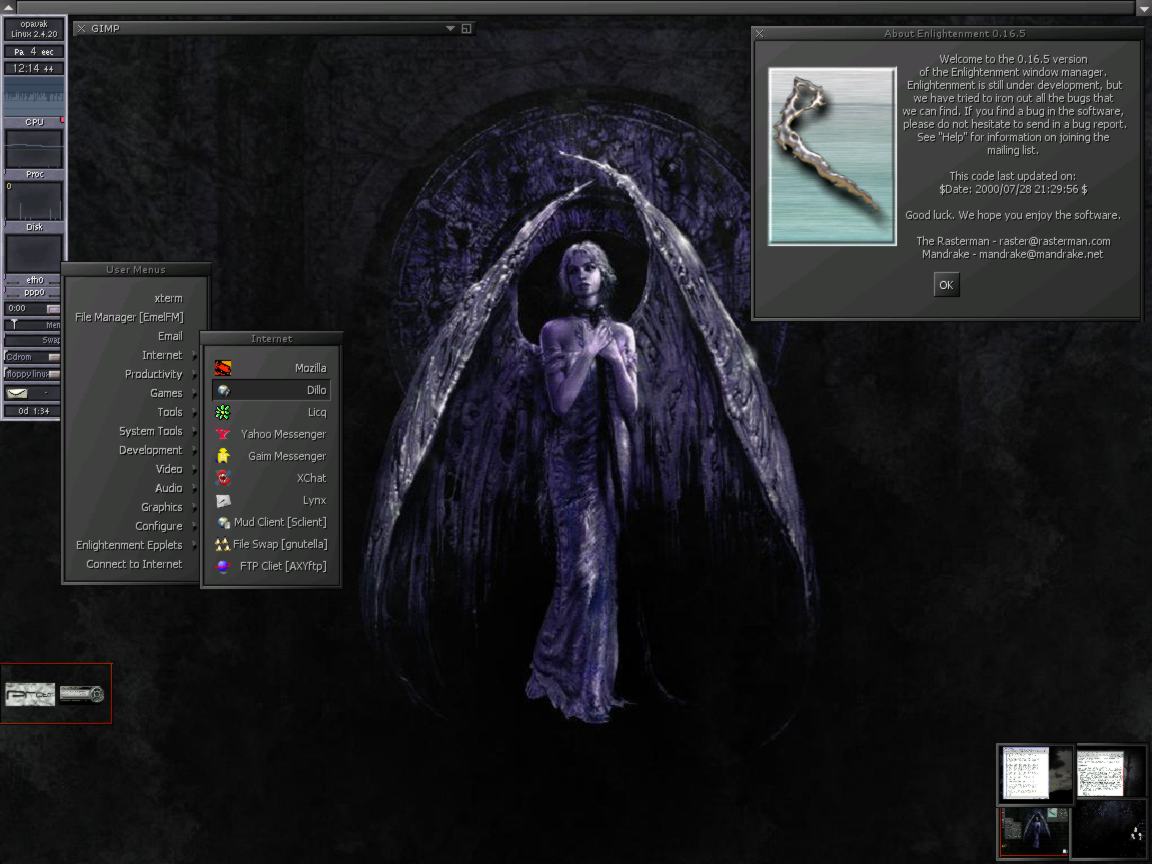Image resolution: width=1152 pixels, height=864 pixels.
Task: Expand the Internet submenu arrow
Action: pos(195,356)
